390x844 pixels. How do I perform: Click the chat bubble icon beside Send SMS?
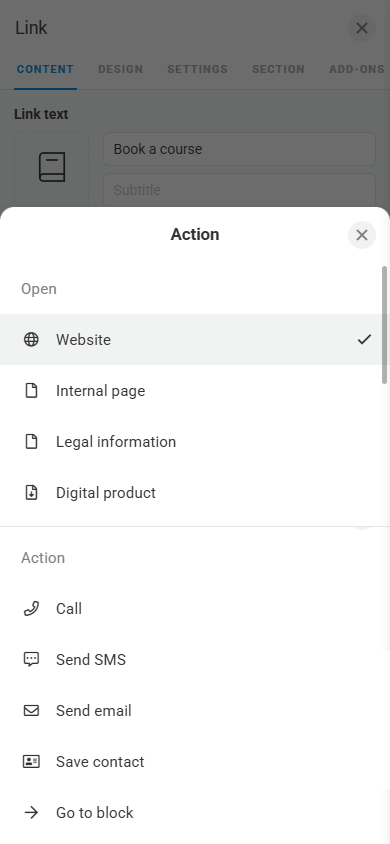(x=31, y=660)
